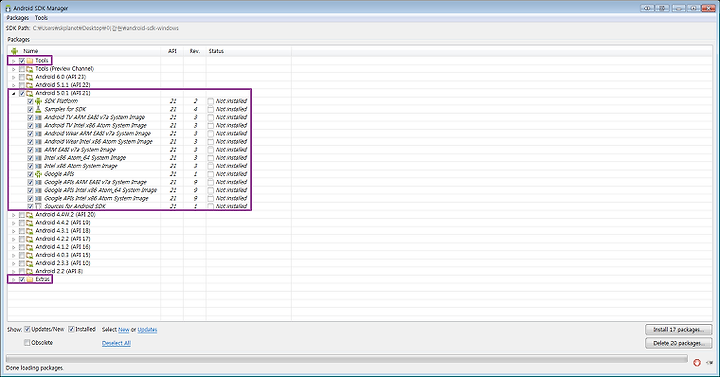Image resolution: width=720 pixels, height=377 pixels.
Task: Click the Android Wear ARM EABI v7a image icon
Action: 39,134
